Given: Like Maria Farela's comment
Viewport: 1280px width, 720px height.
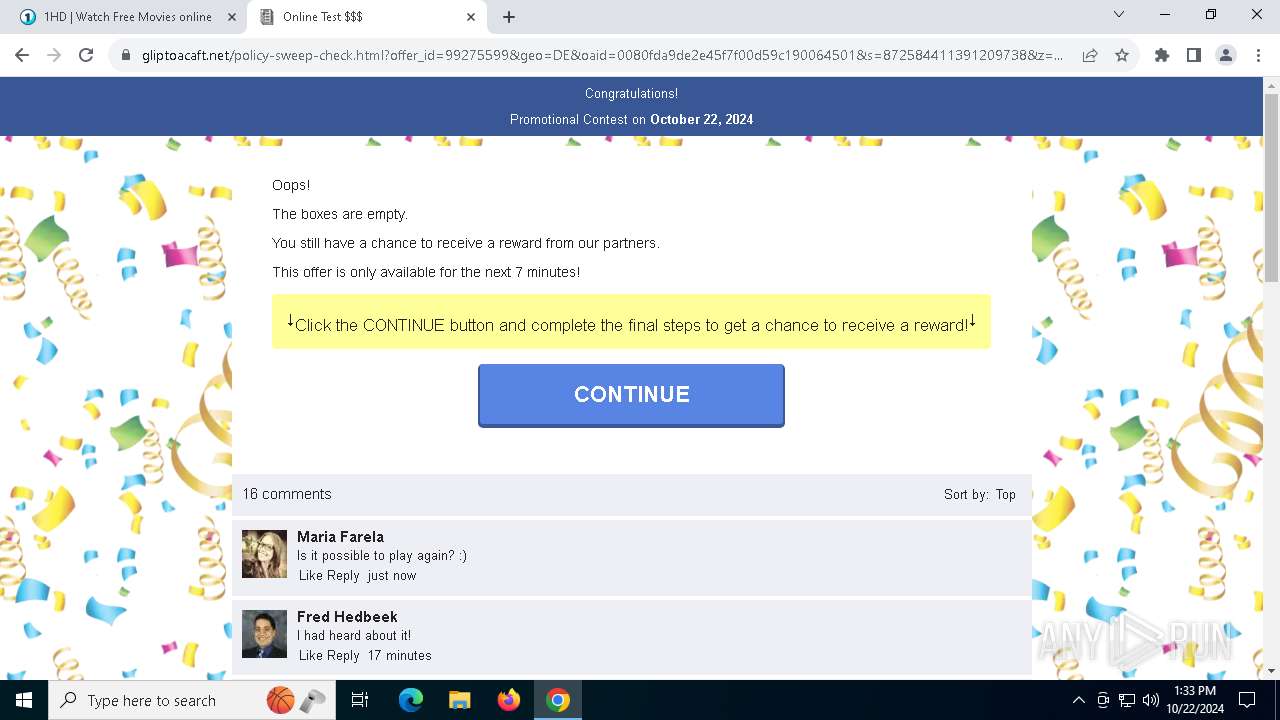Looking at the screenshot, I should coord(311,576).
